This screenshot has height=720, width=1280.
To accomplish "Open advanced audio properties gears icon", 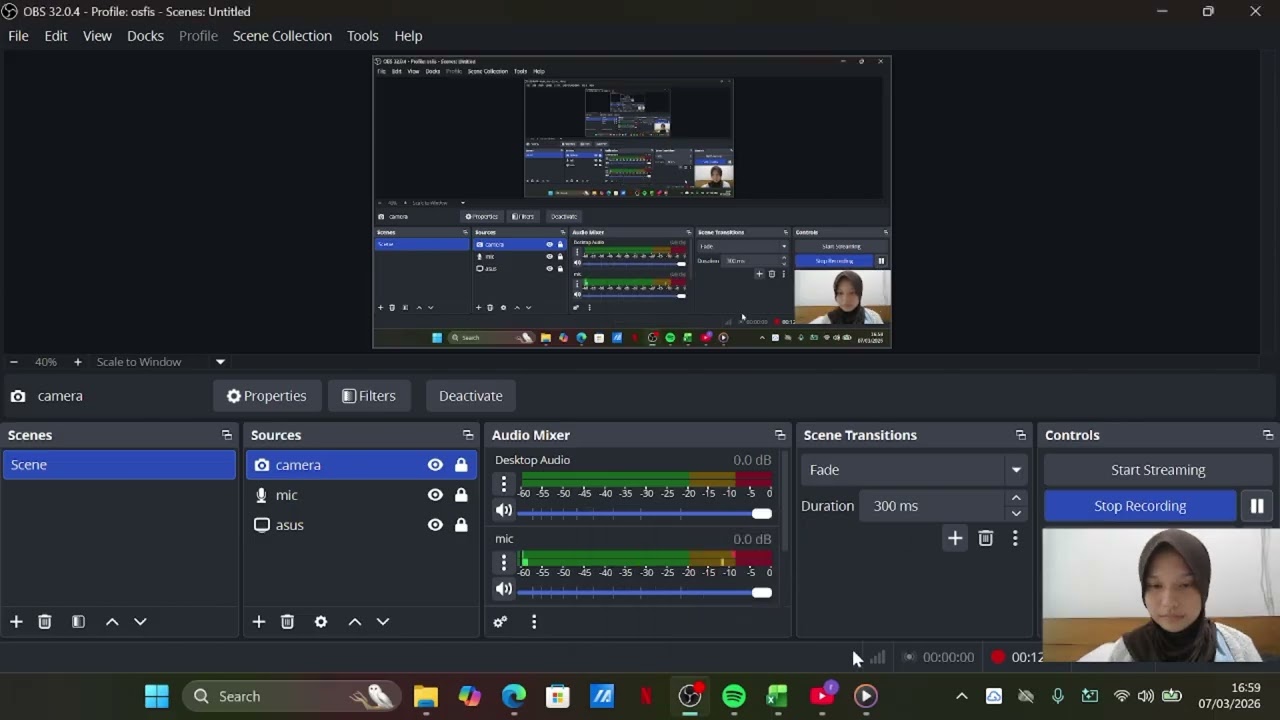I will [x=501, y=622].
